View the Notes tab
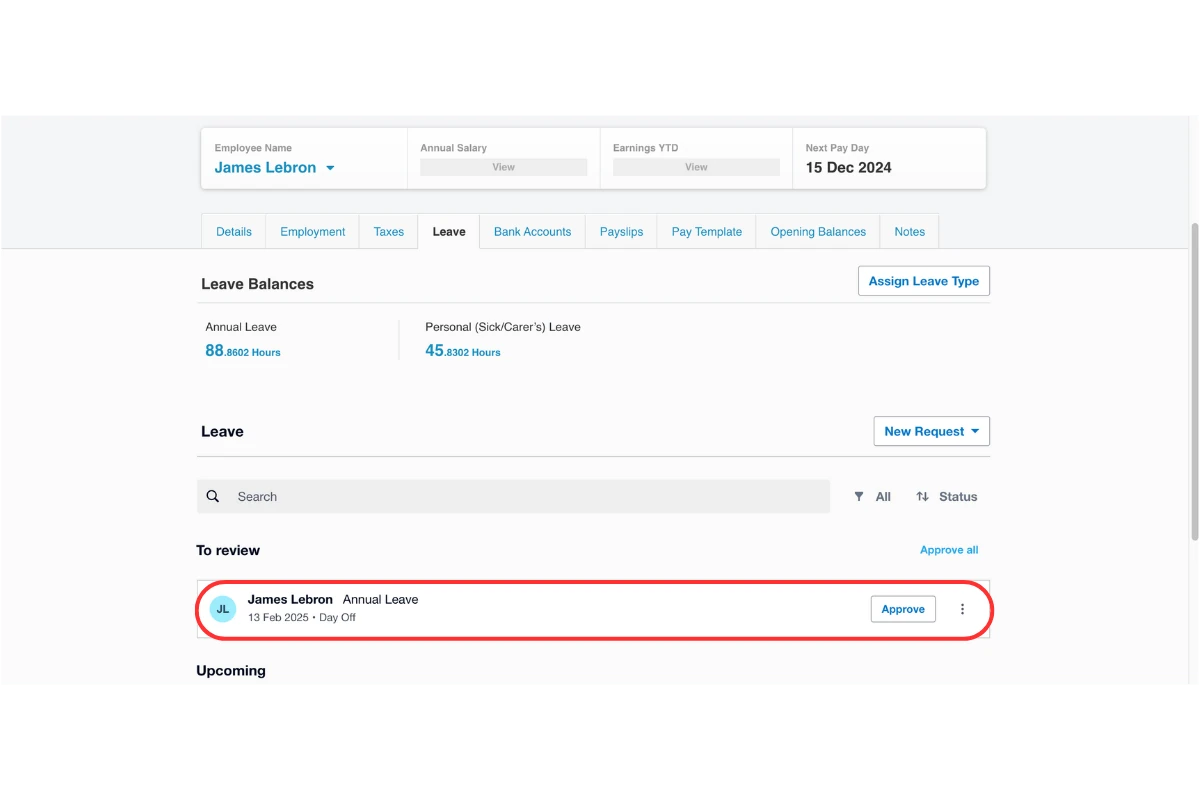The height and width of the screenshot is (800, 1200). pyautogui.click(x=910, y=231)
